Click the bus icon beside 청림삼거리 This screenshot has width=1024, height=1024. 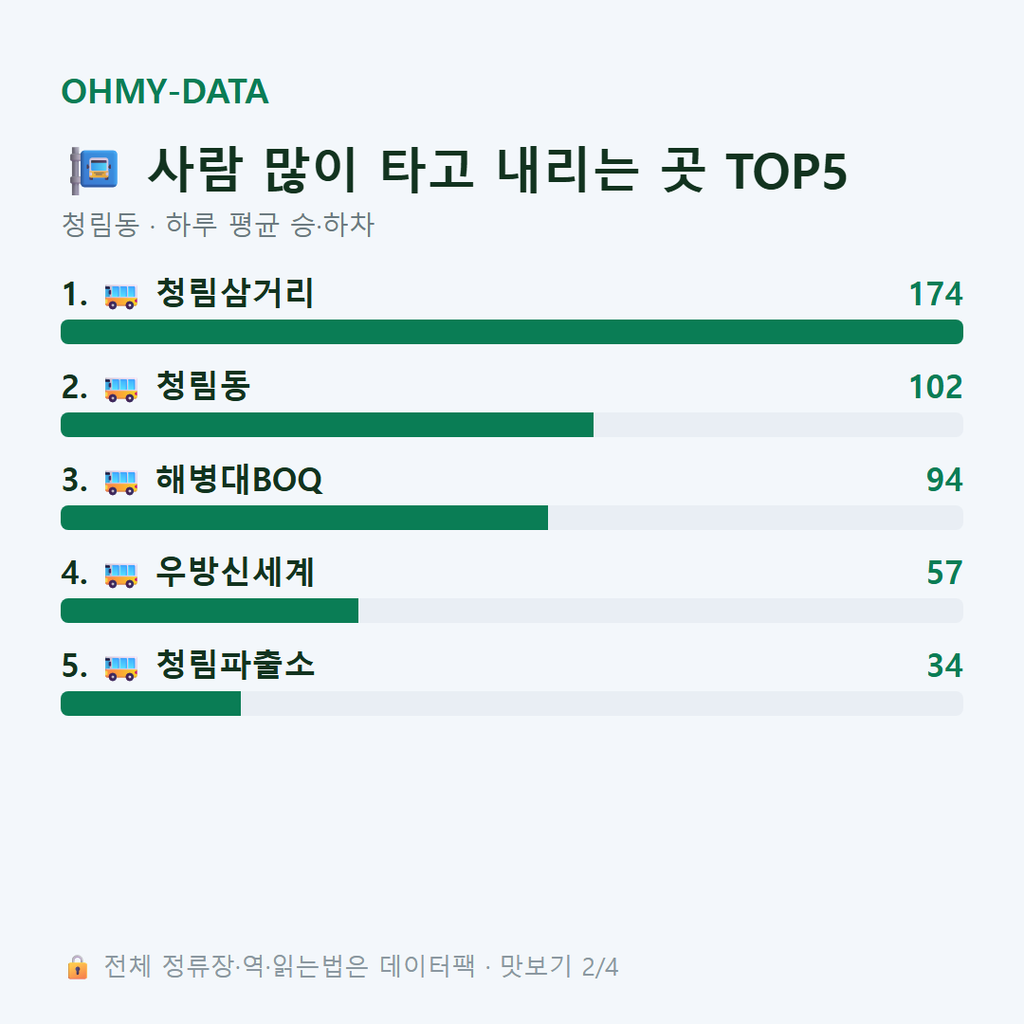[121, 296]
